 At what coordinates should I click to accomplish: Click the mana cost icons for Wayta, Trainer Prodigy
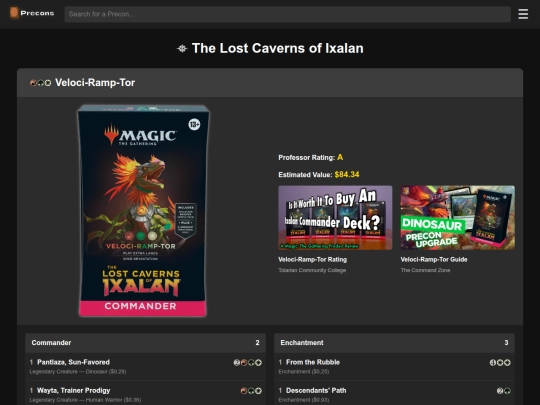pos(251,391)
